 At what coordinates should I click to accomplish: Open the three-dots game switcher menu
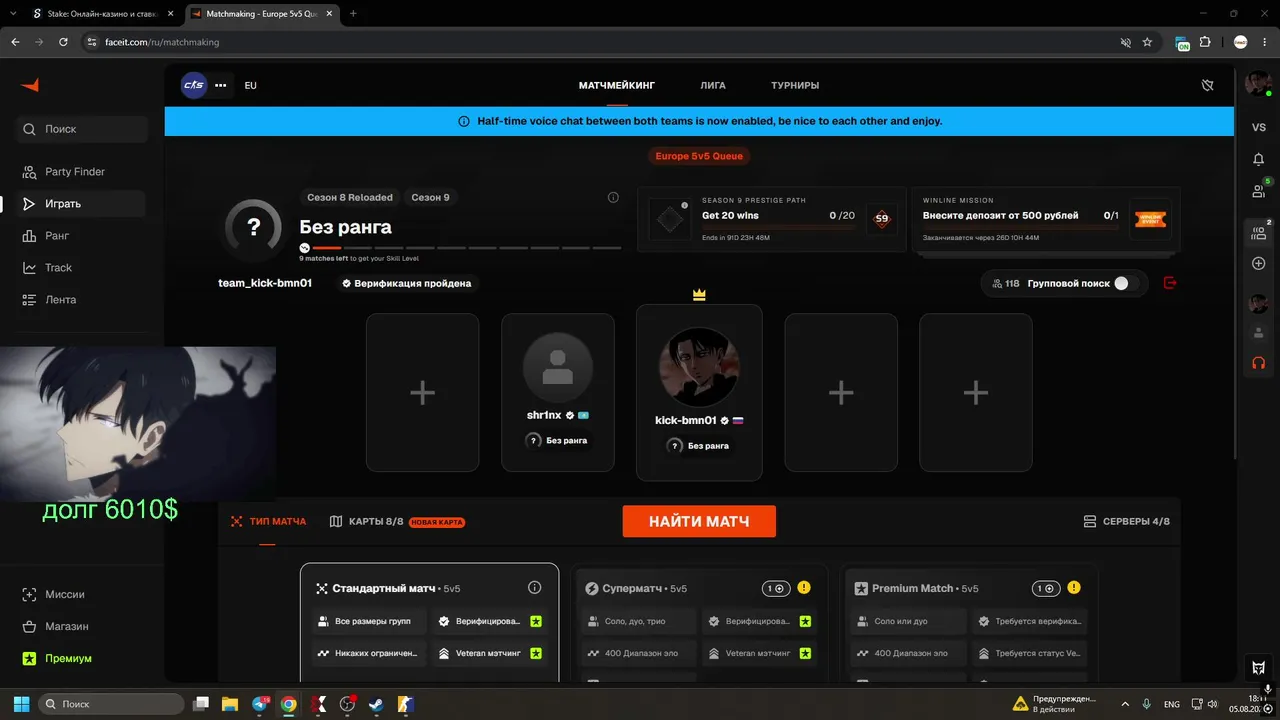(x=221, y=85)
